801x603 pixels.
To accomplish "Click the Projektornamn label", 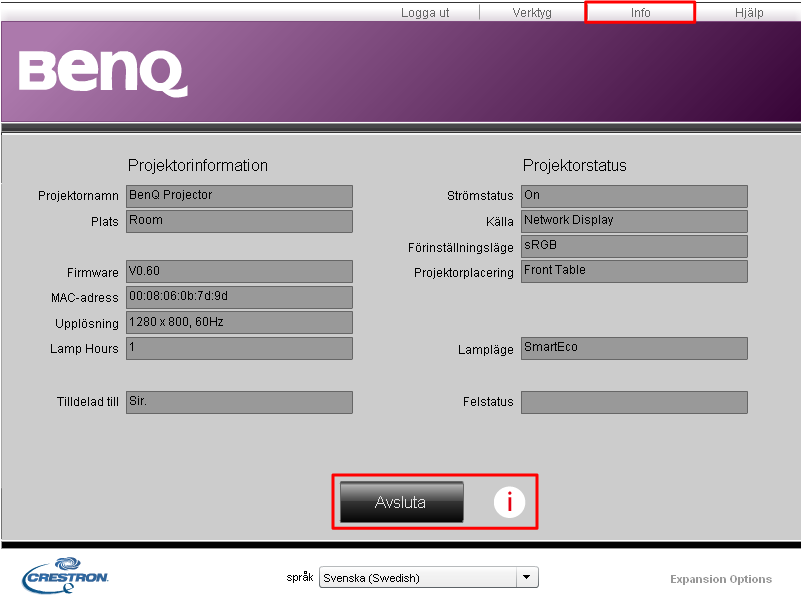I will 78,196.
